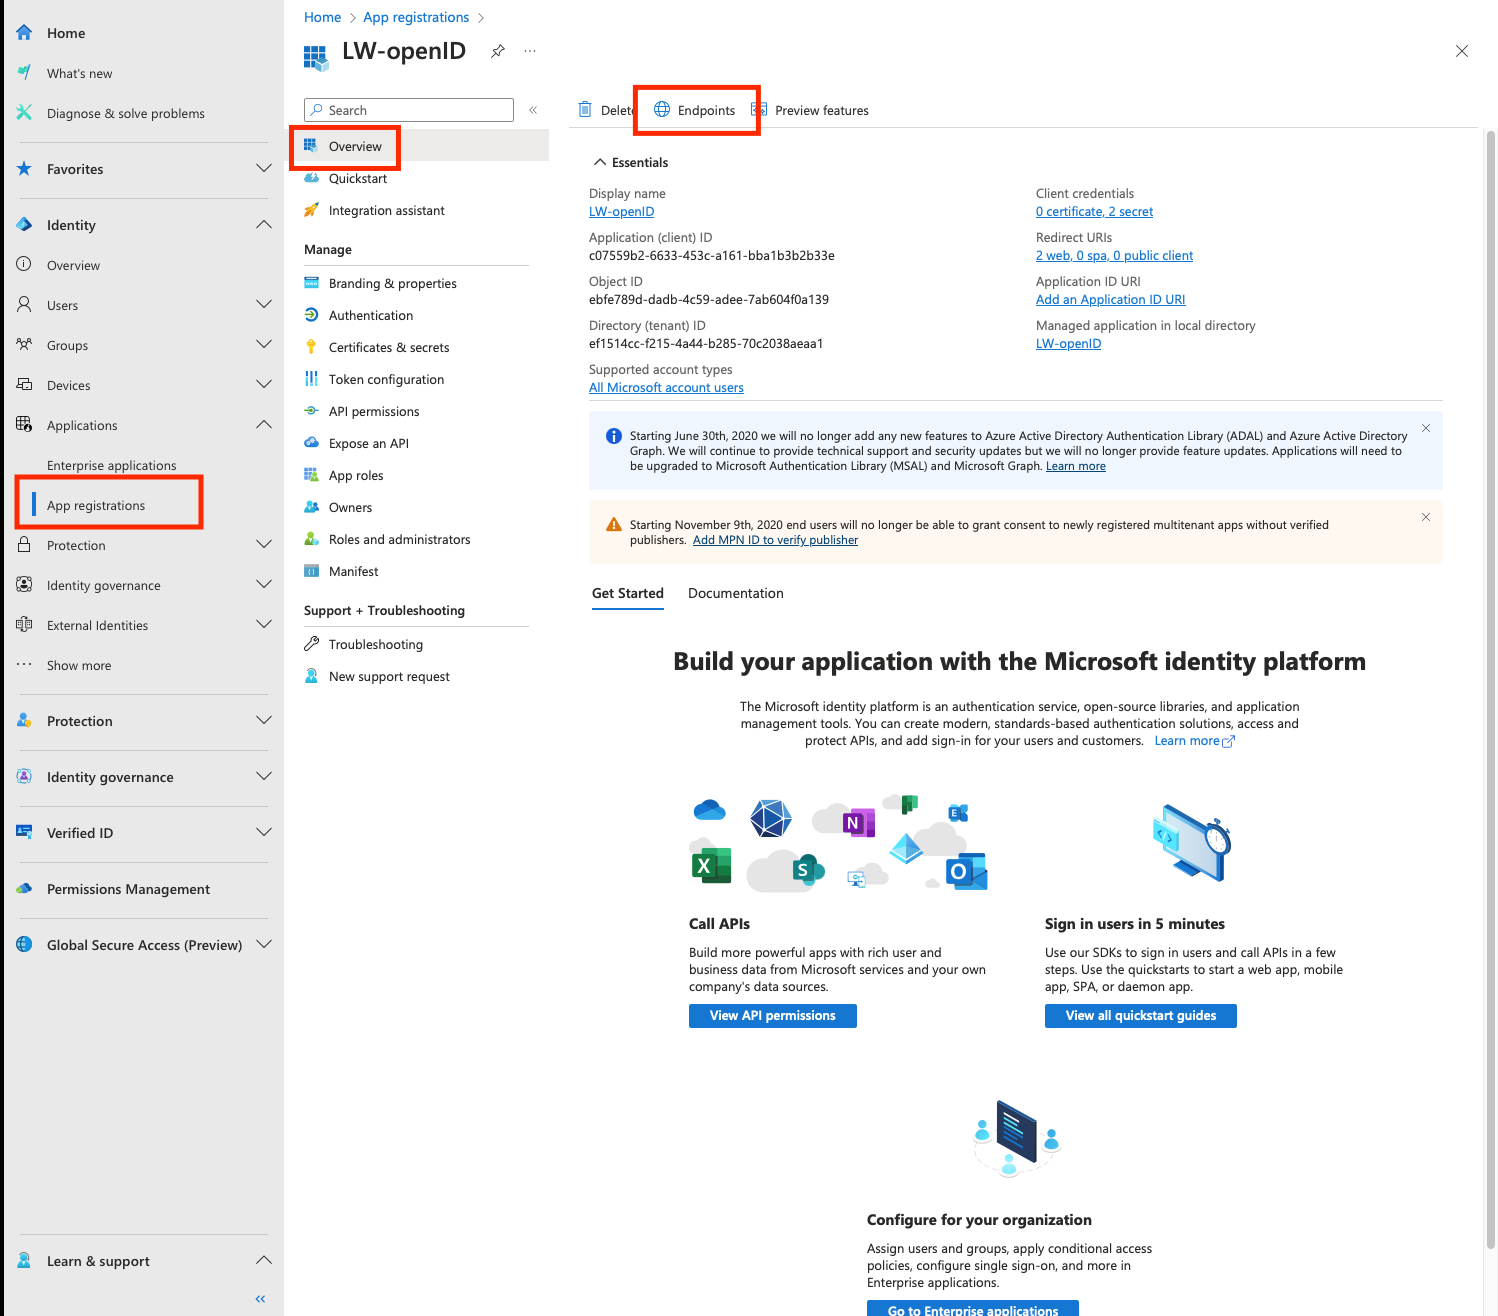Click the Expose an API cloud icon

(311, 443)
